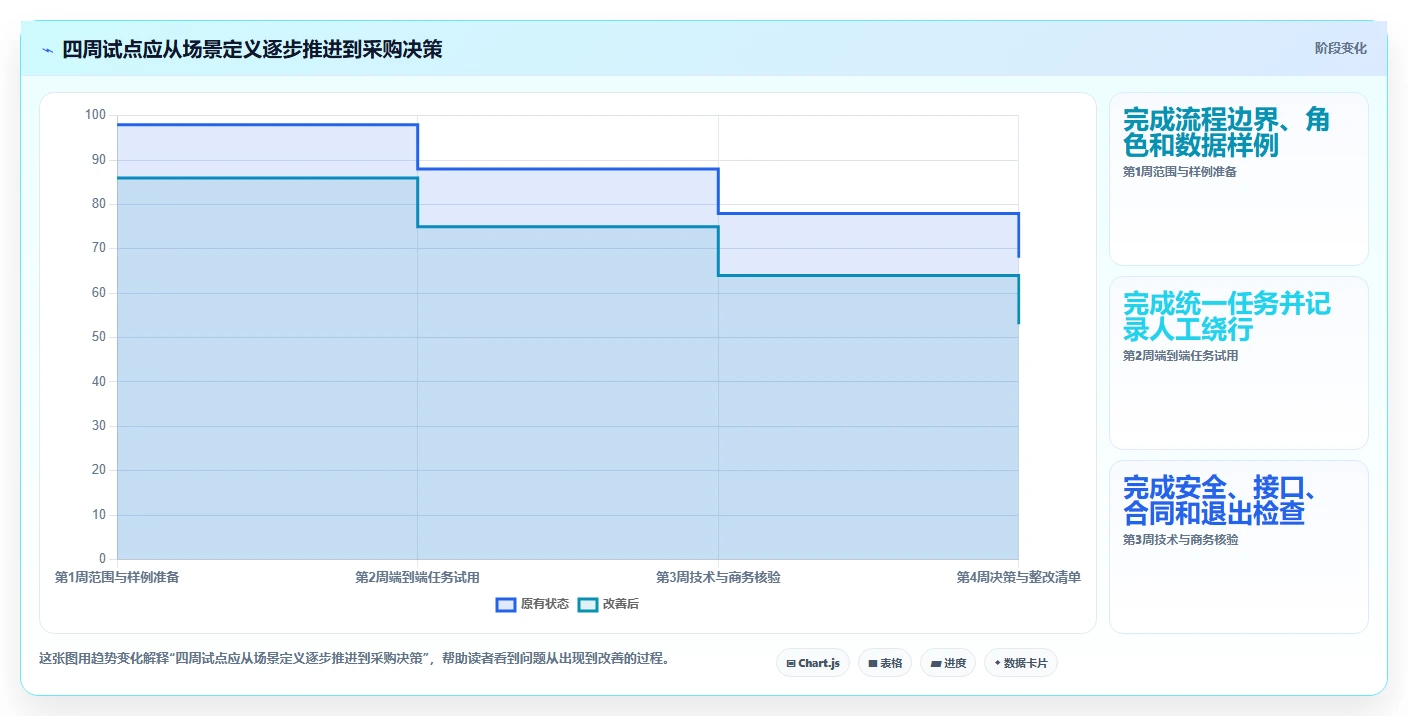Image resolution: width=1408 pixels, height=716 pixels.
Task: Click x-axis label 第3周技术与商务核验 under the chart
Action: 718,577
